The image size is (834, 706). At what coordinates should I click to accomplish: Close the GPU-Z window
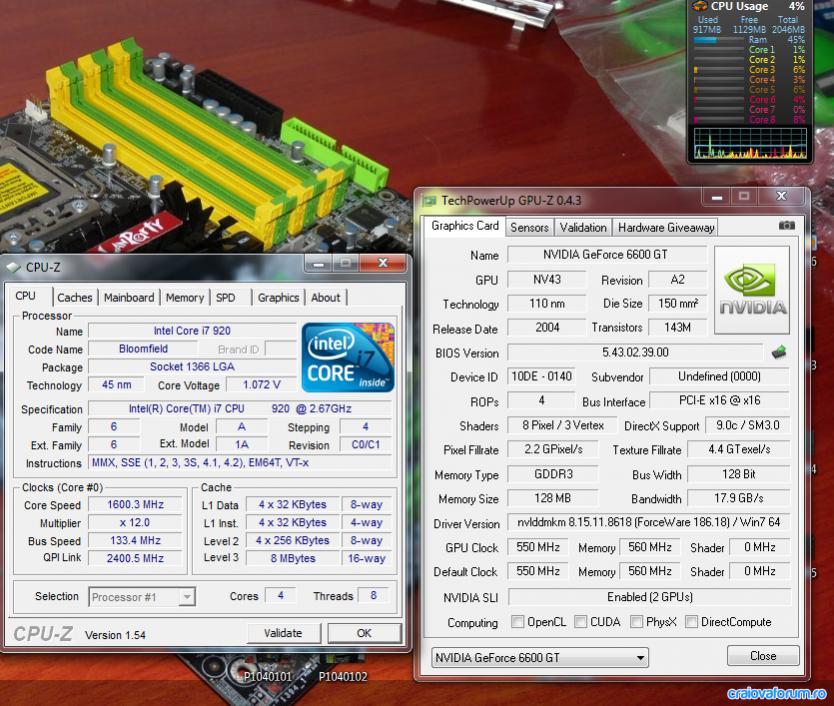click(781, 196)
